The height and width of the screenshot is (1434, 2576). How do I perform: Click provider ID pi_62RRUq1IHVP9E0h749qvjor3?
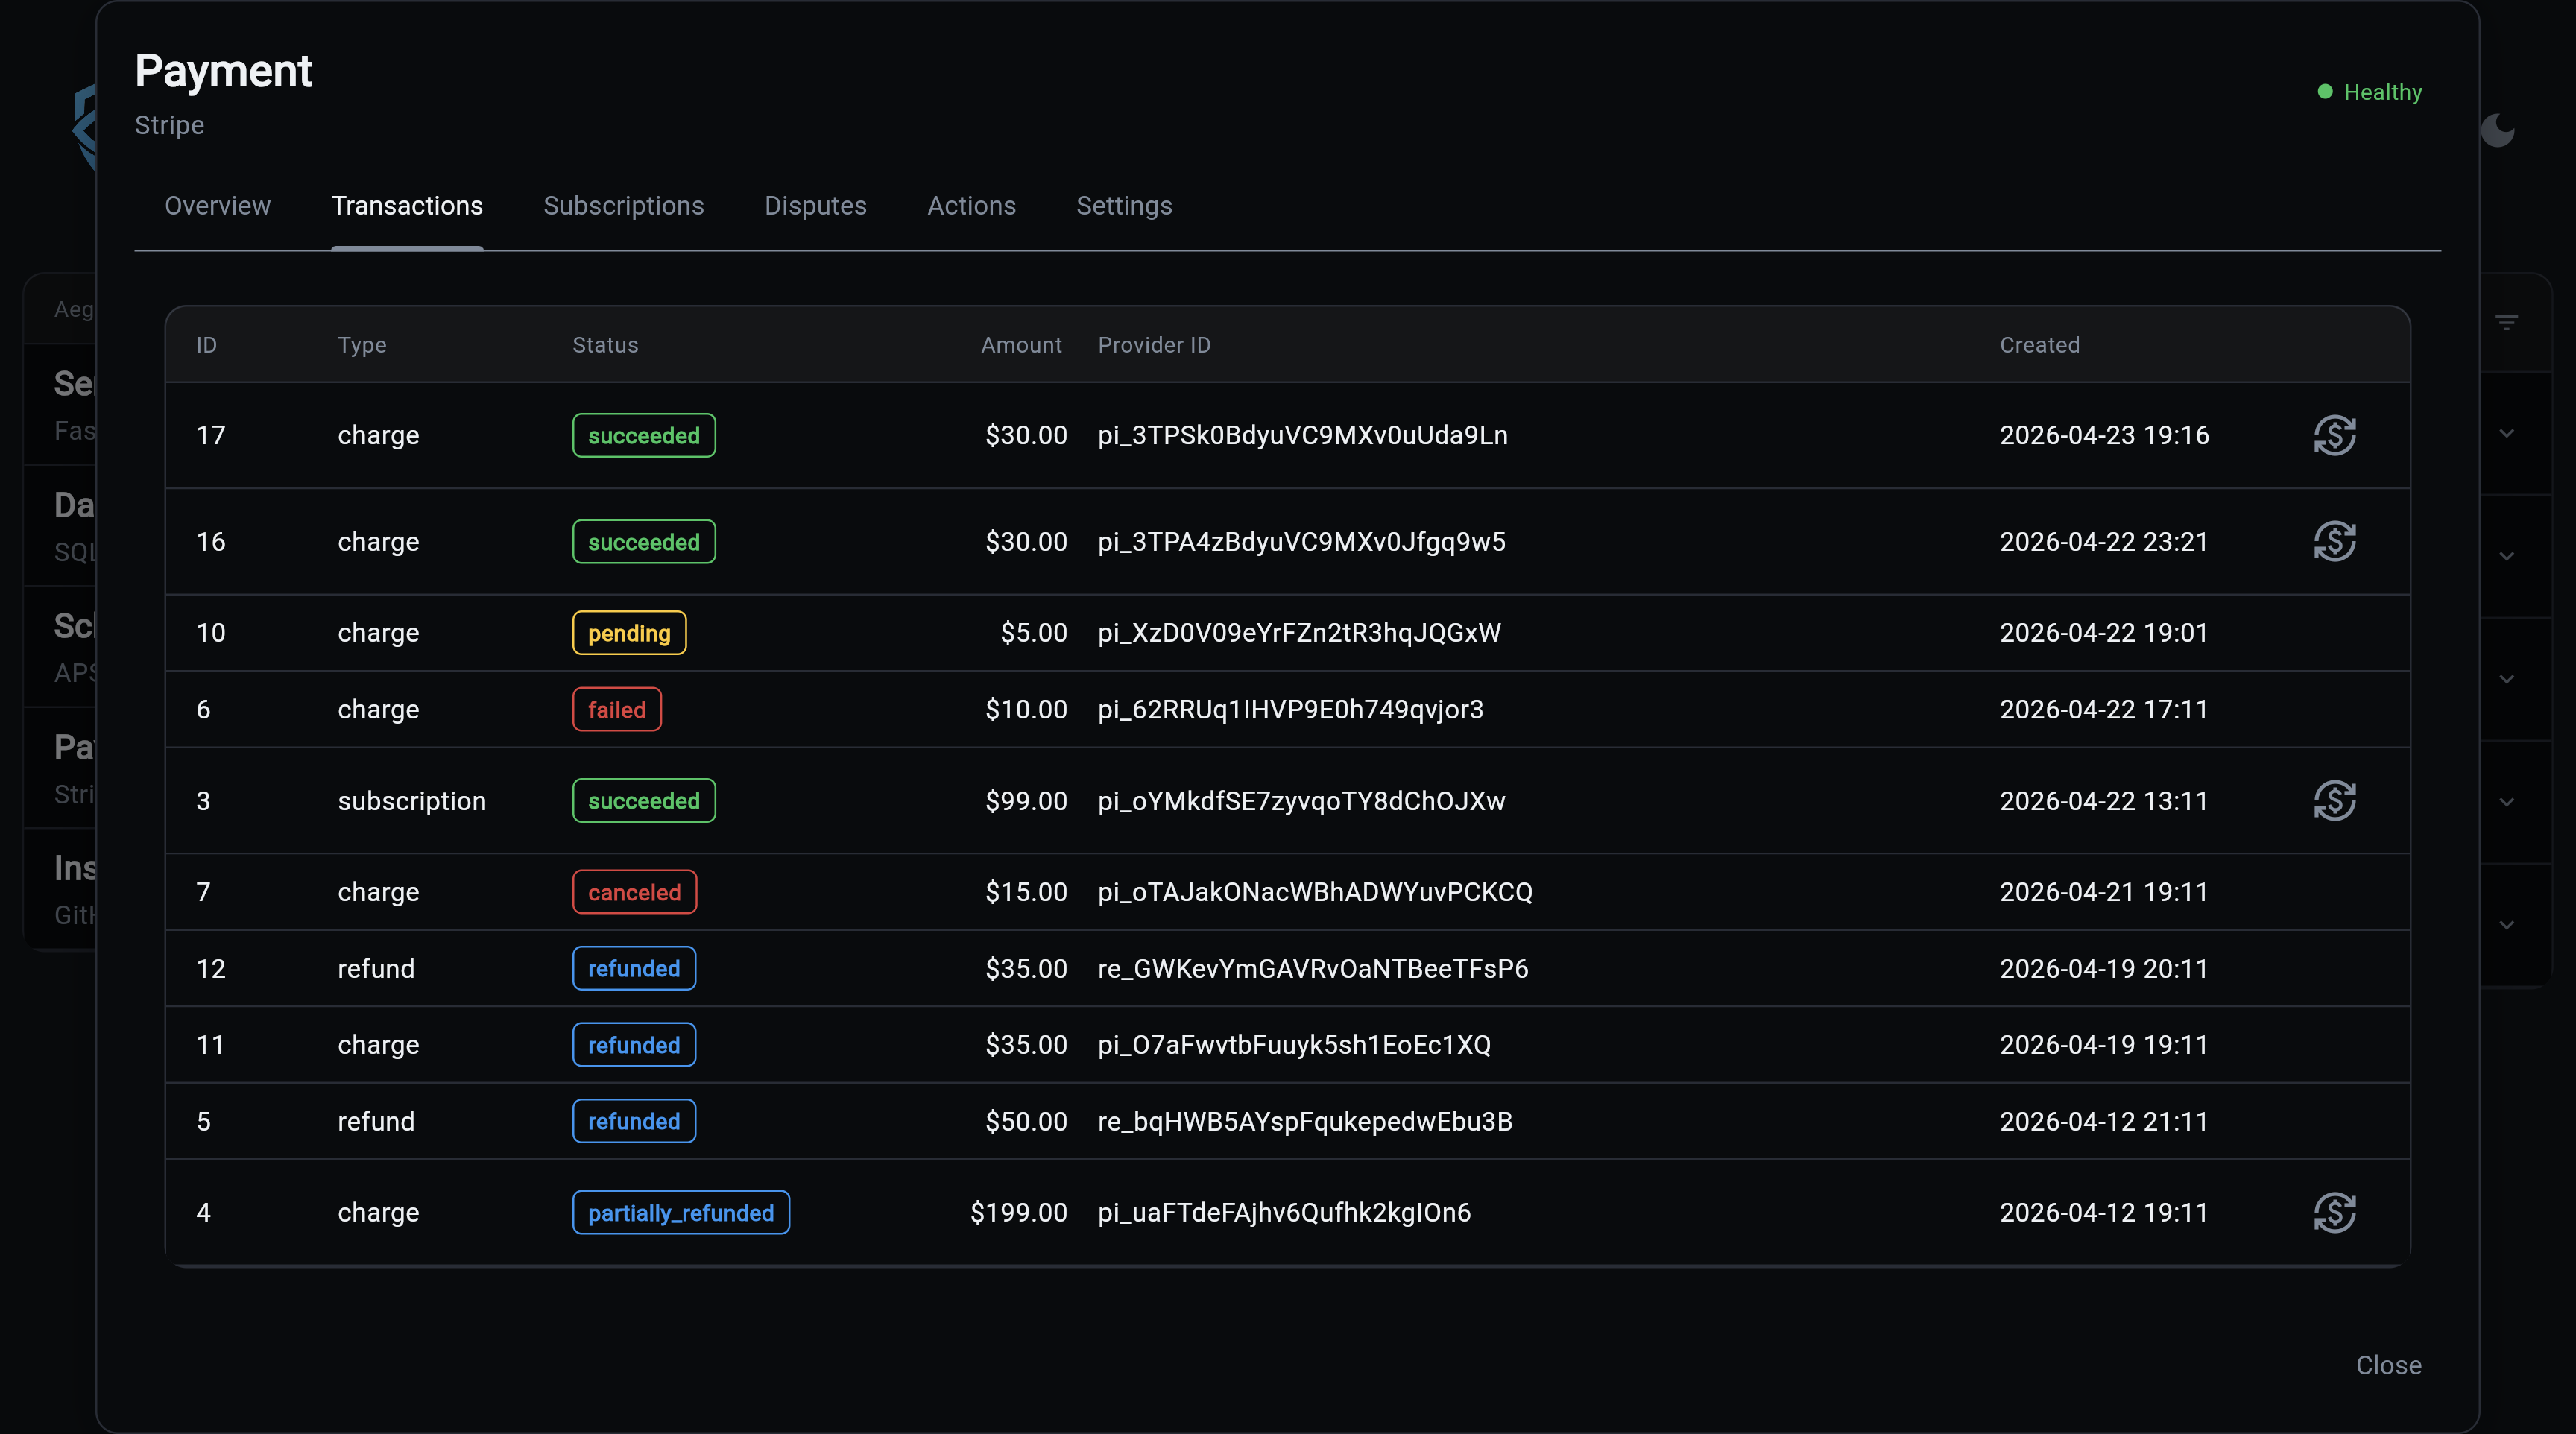(1290, 709)
